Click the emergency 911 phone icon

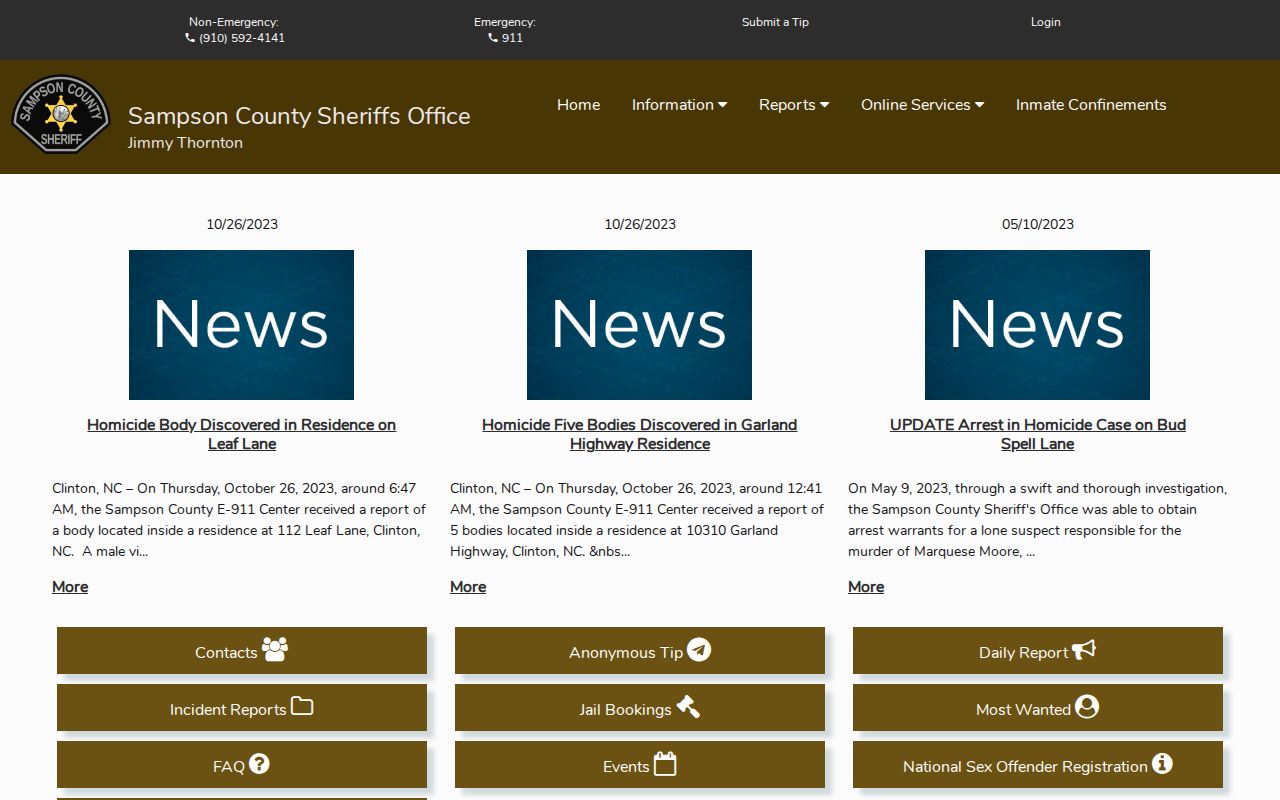pyautogui.click(x=493, y=38)
